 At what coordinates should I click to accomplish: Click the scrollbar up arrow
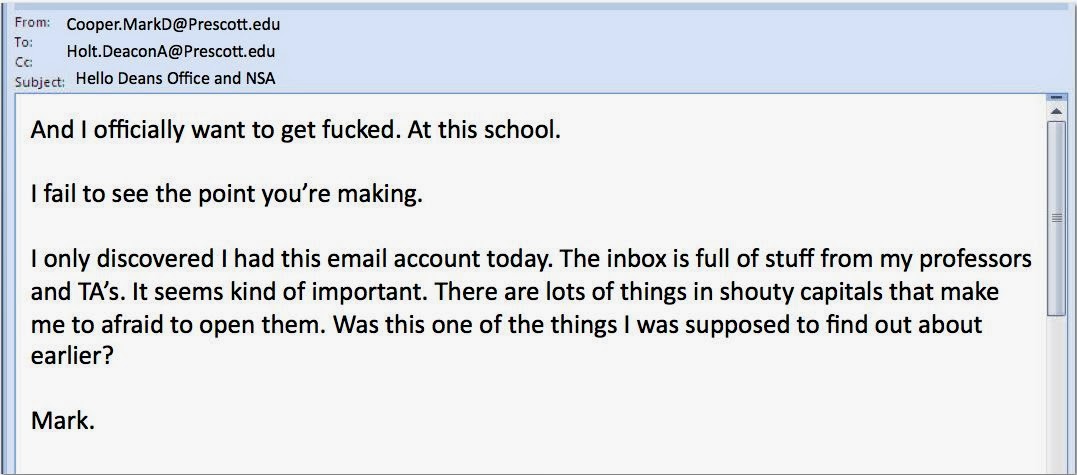[x=1057, y=109]
